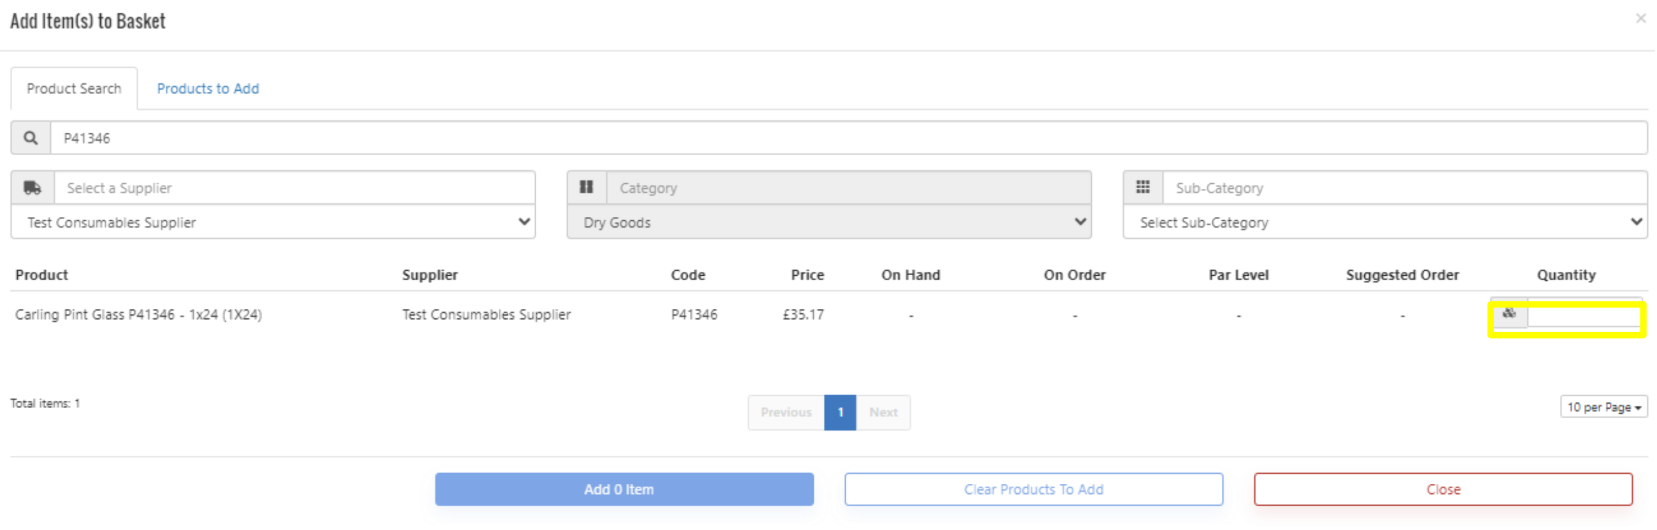Expand the Dry Goods category dropdown
The width and height of the screenshot is (1657, 530).
pos(829,222)
